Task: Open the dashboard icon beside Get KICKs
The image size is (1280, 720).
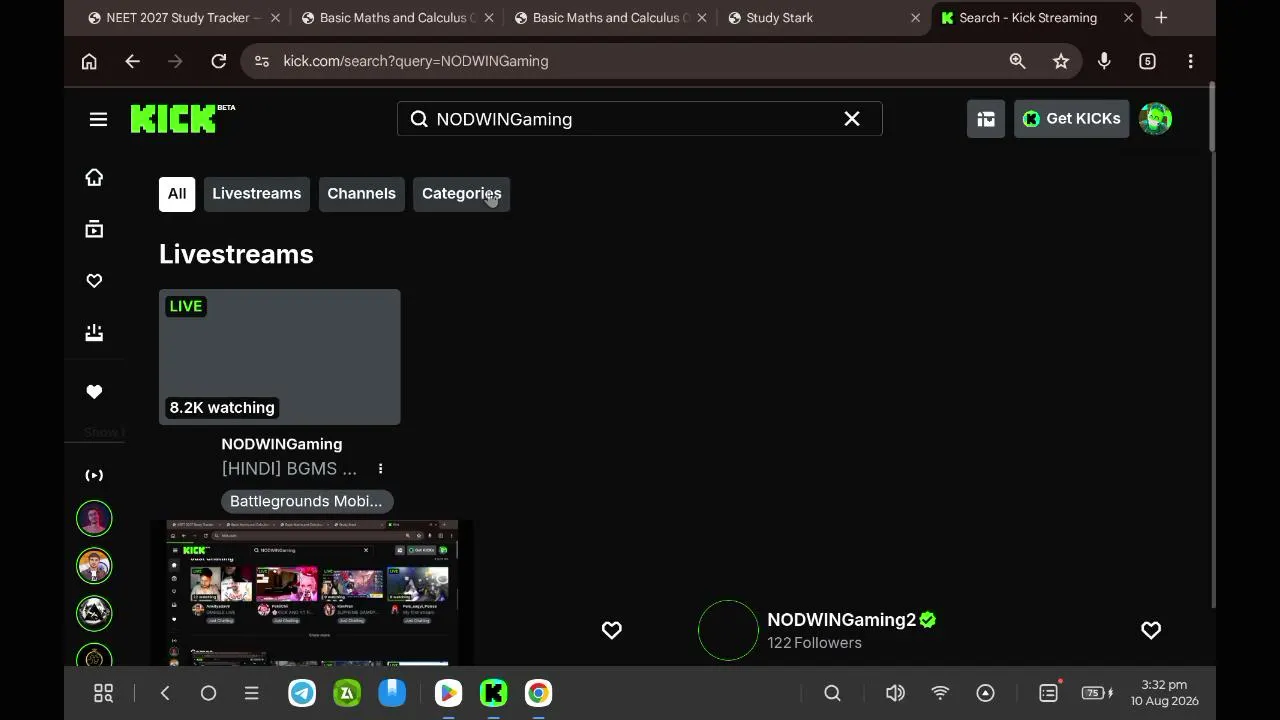Action: 986,119
